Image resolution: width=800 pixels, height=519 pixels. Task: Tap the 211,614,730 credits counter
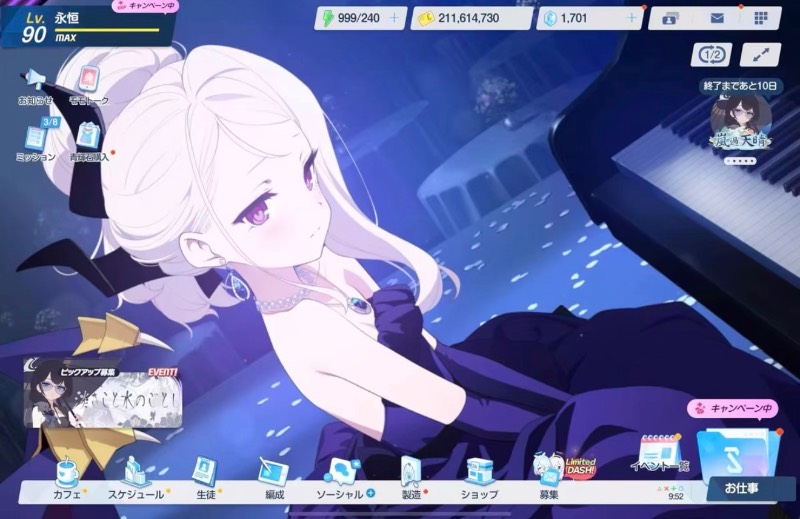[471, 18]
